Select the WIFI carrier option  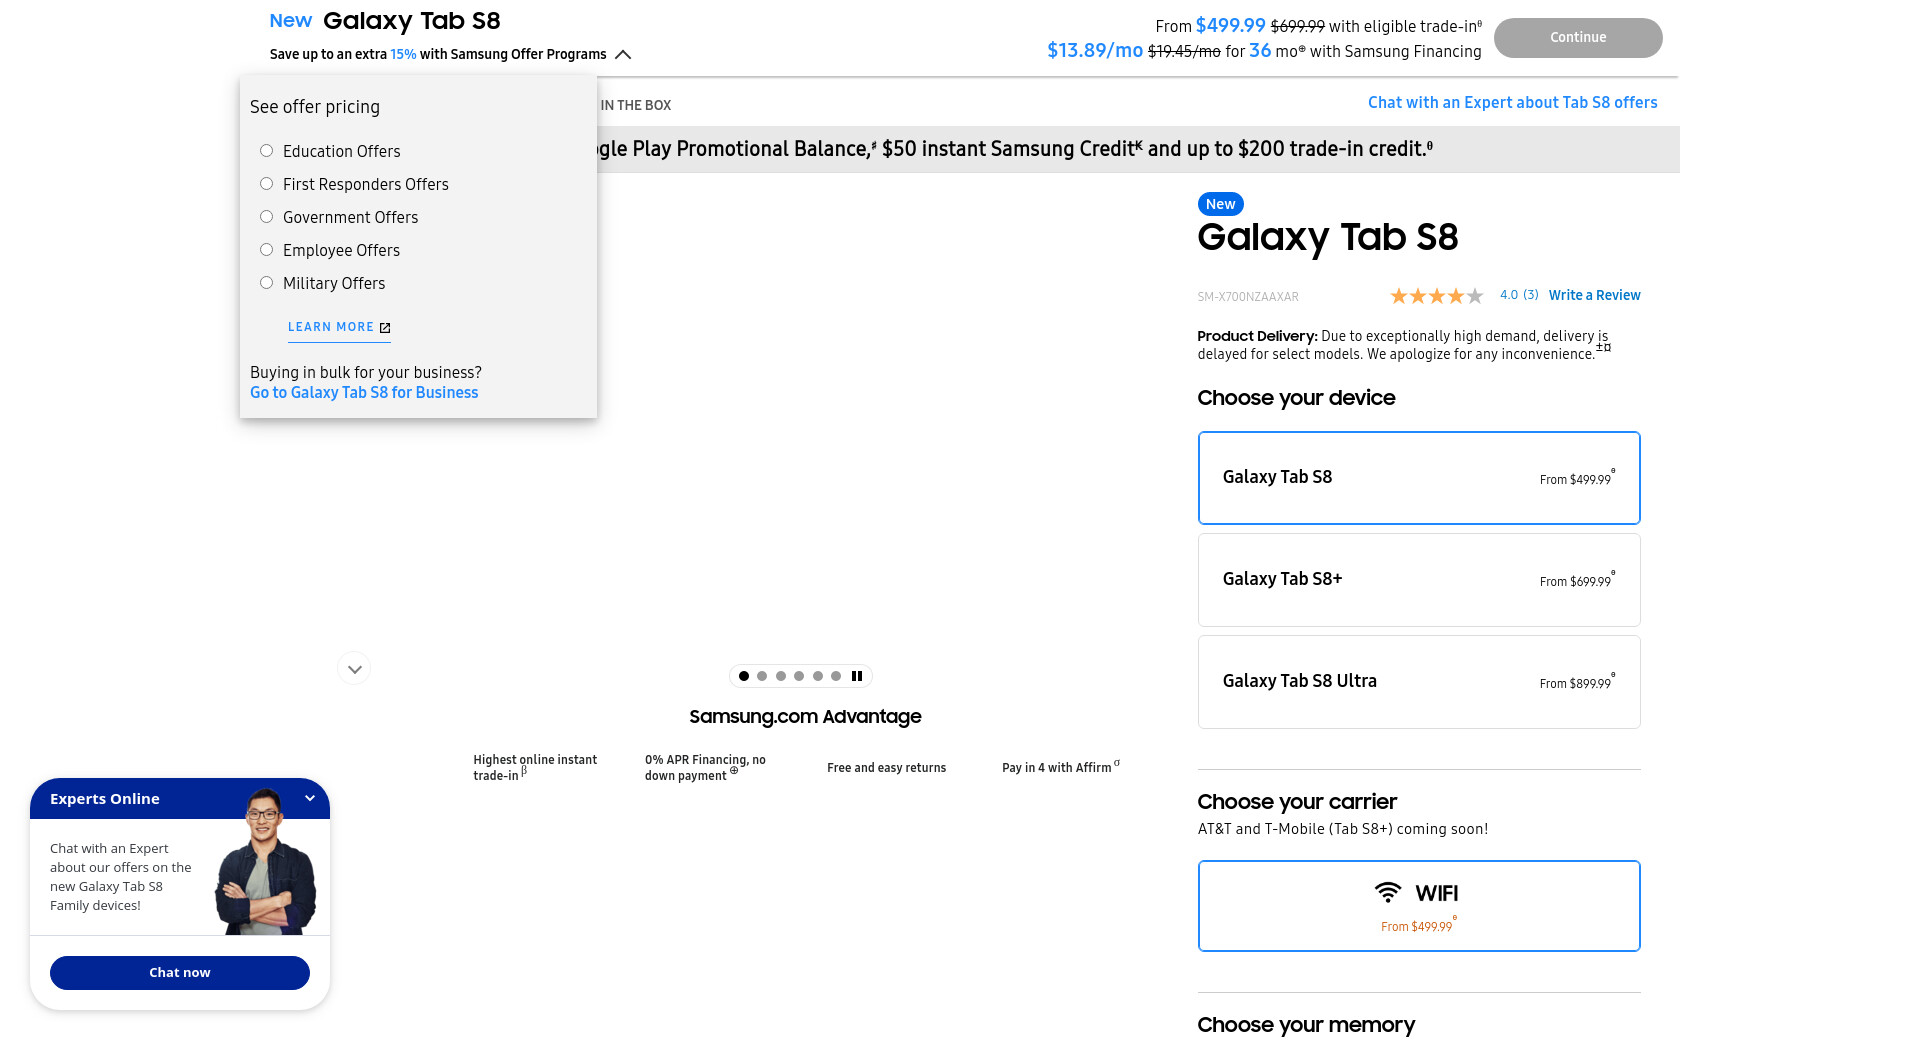click(x=1419, y=906)
